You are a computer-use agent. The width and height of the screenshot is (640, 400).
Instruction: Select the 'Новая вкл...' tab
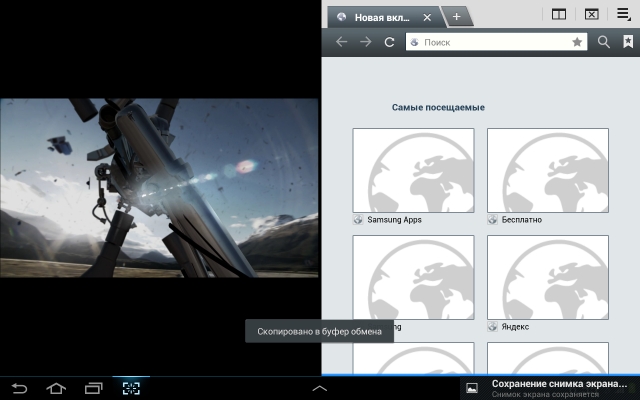pos(382,17)
